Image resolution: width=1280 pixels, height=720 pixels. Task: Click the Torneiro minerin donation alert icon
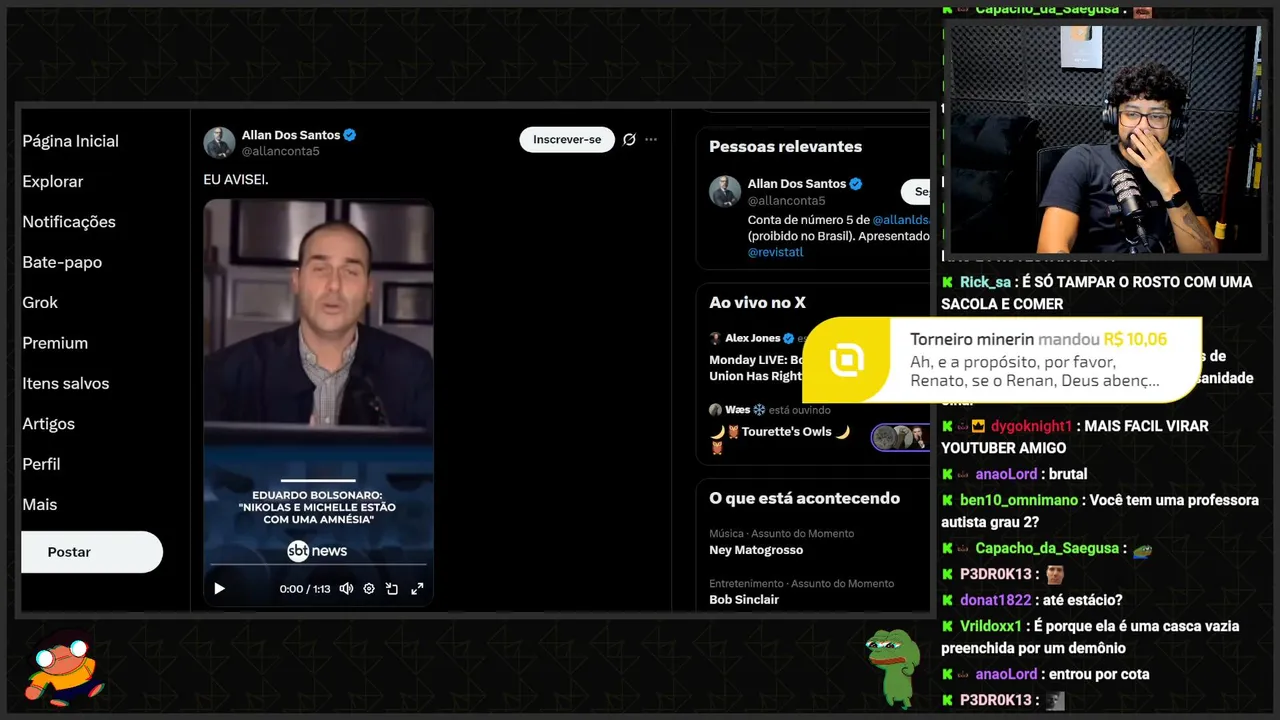[847, 360]
